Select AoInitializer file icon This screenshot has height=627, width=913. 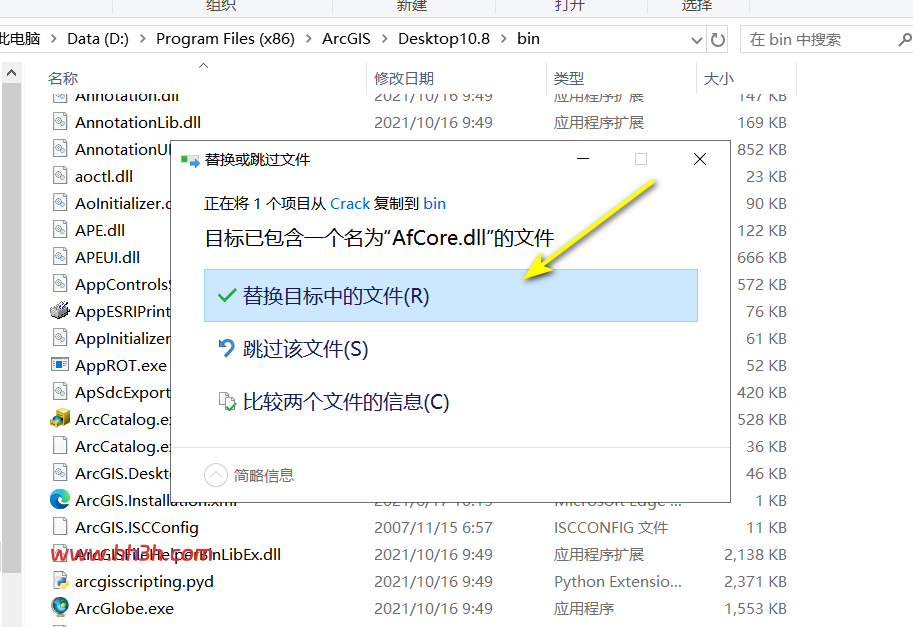point(60,203)
